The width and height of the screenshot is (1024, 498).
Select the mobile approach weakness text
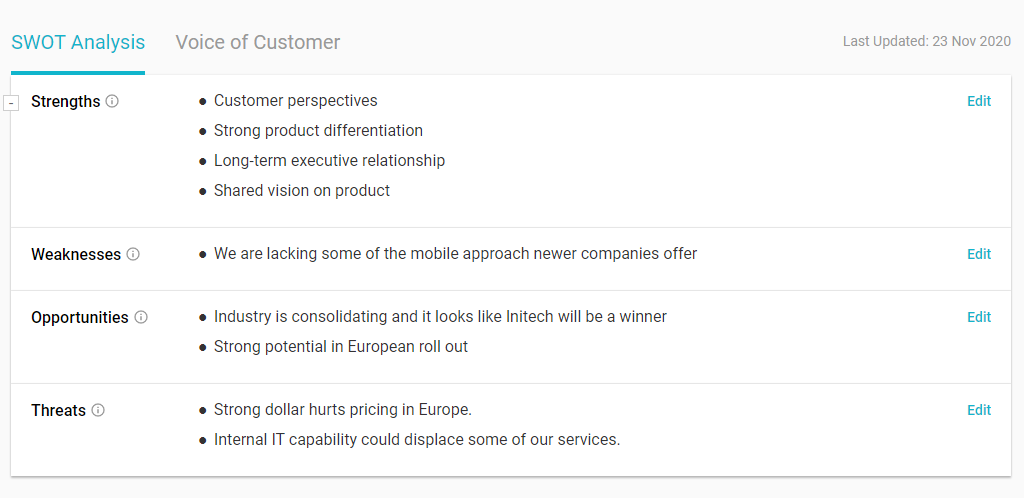[x=455, y=254]
